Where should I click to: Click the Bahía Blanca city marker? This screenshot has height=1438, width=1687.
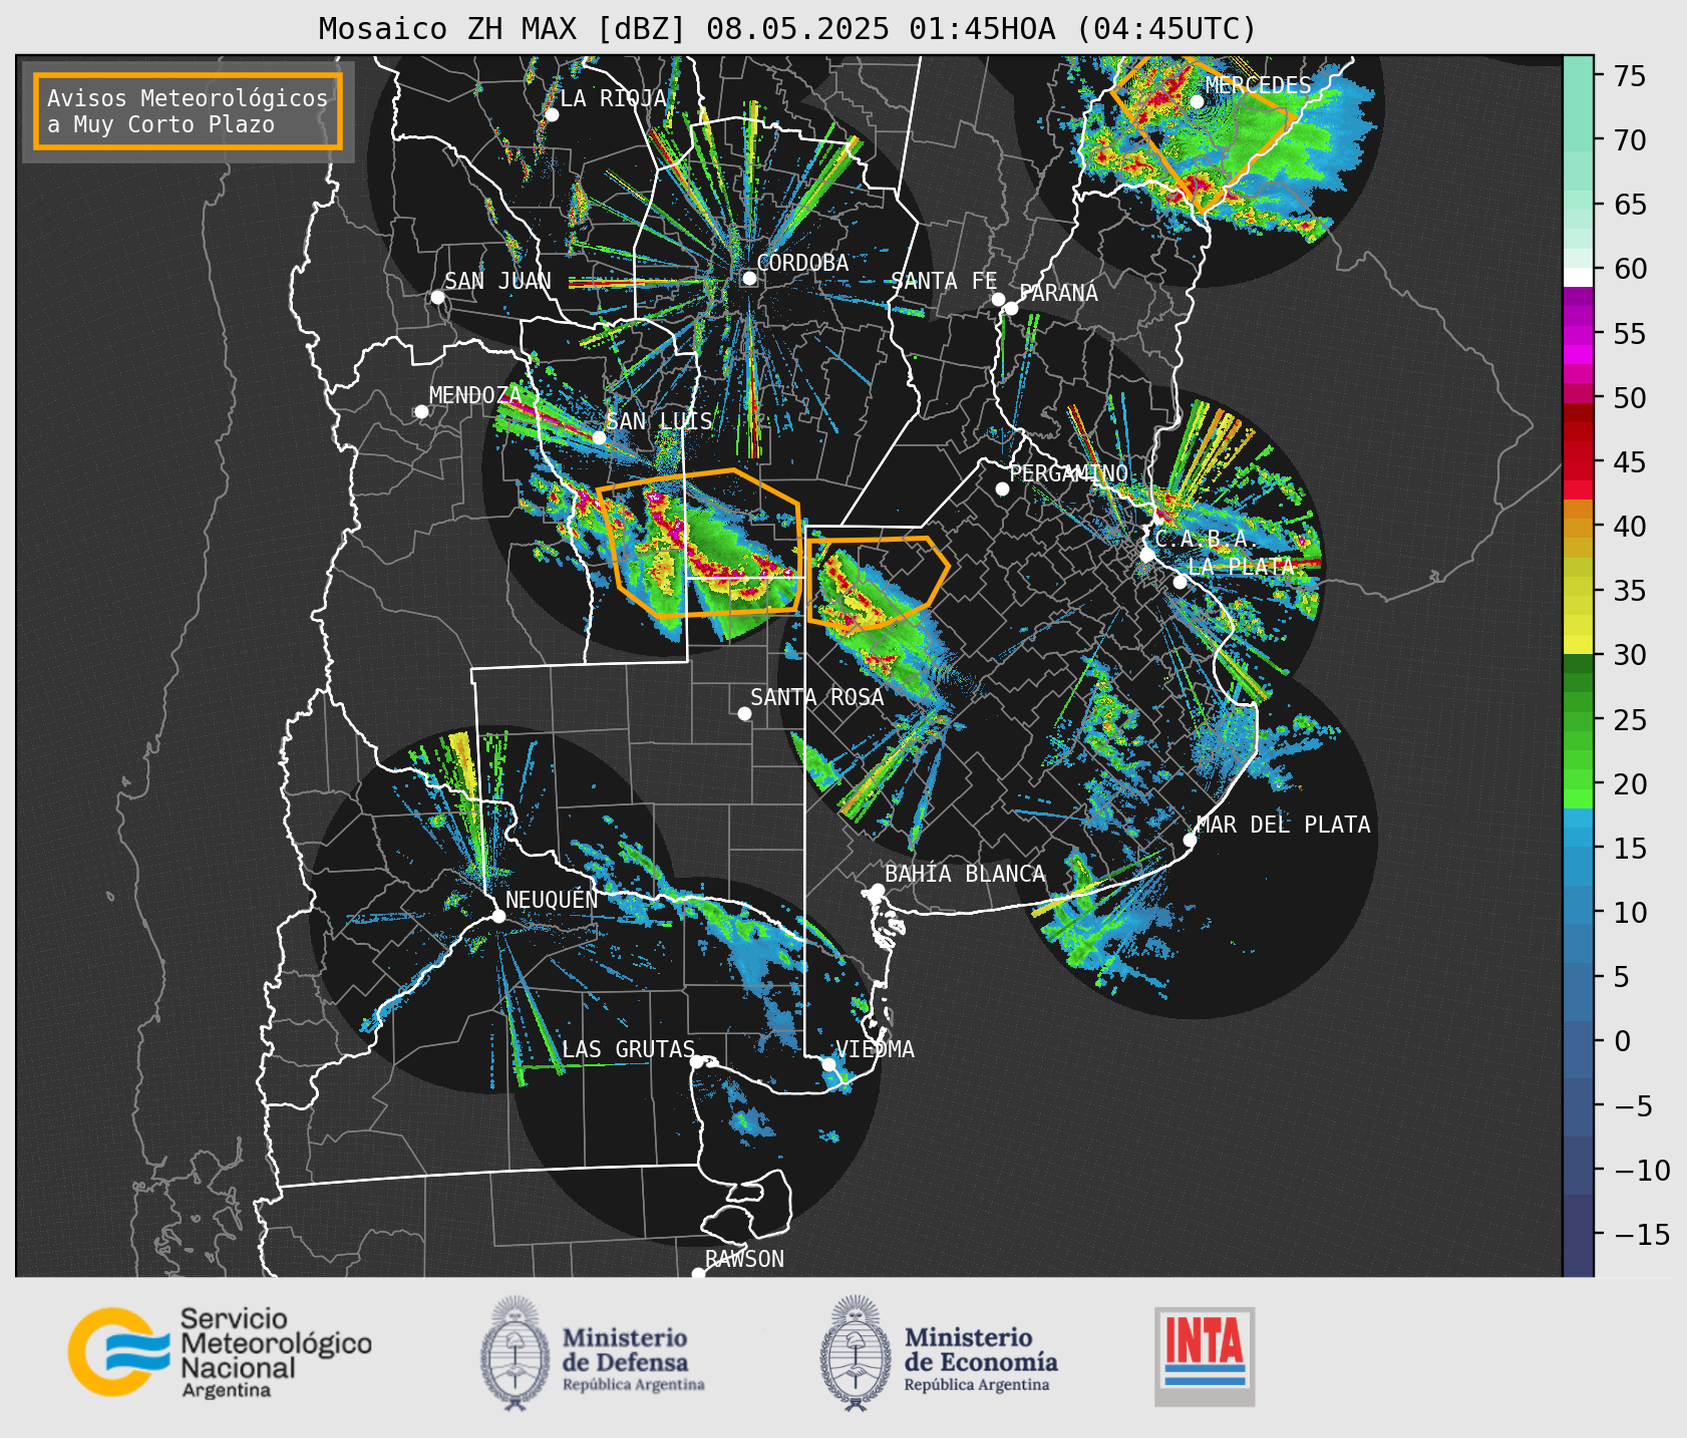click(x=877, y=890)
